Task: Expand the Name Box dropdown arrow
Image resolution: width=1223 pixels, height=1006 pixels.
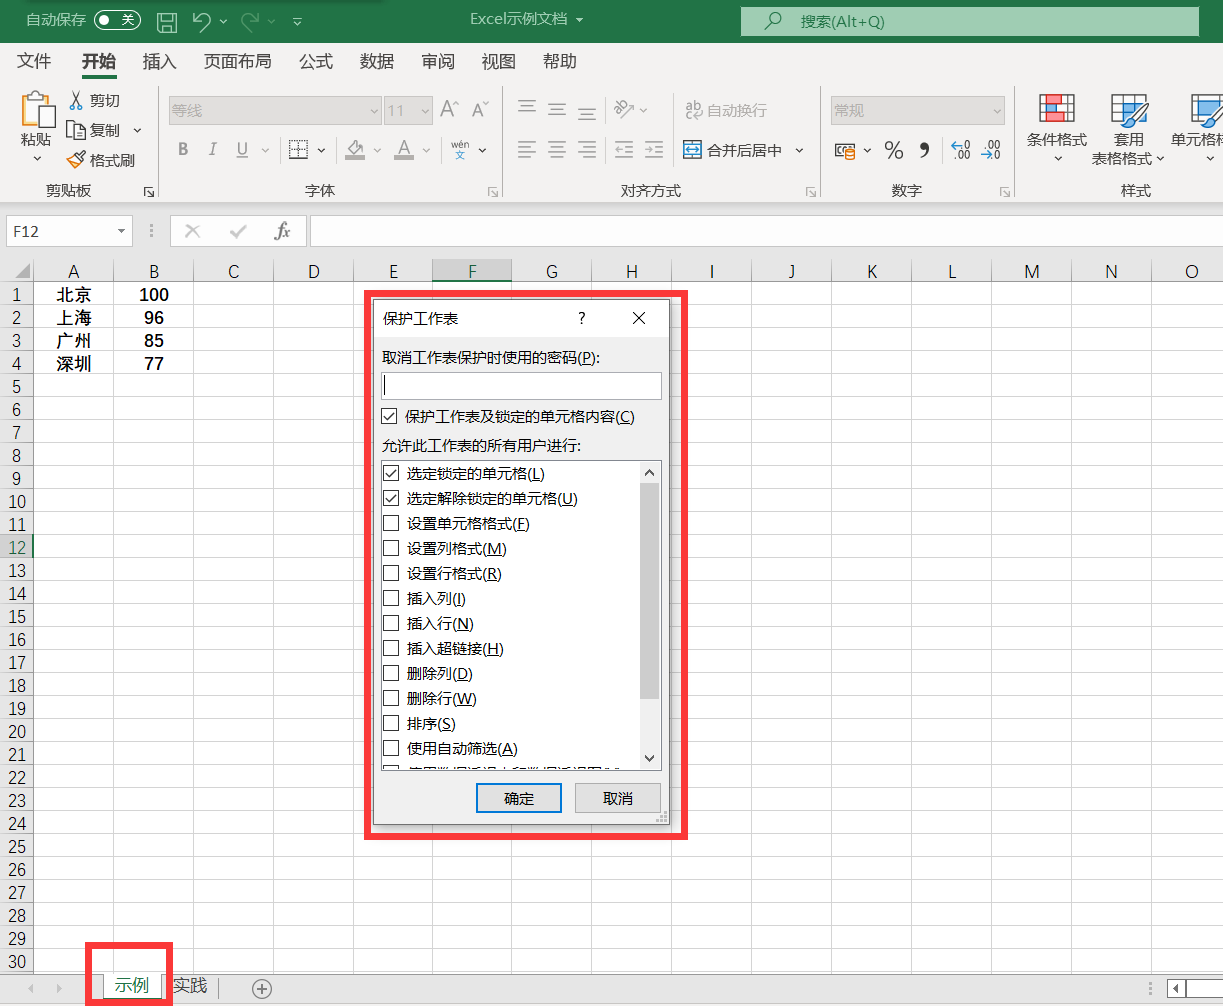Action: 121,231
